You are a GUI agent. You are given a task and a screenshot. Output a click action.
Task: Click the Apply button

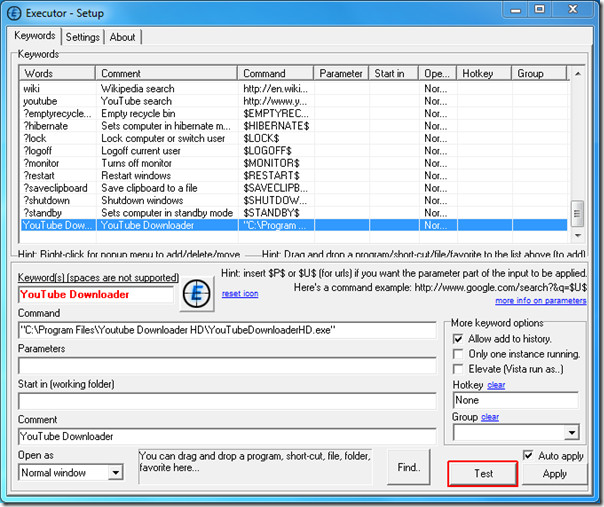[554, 473]
